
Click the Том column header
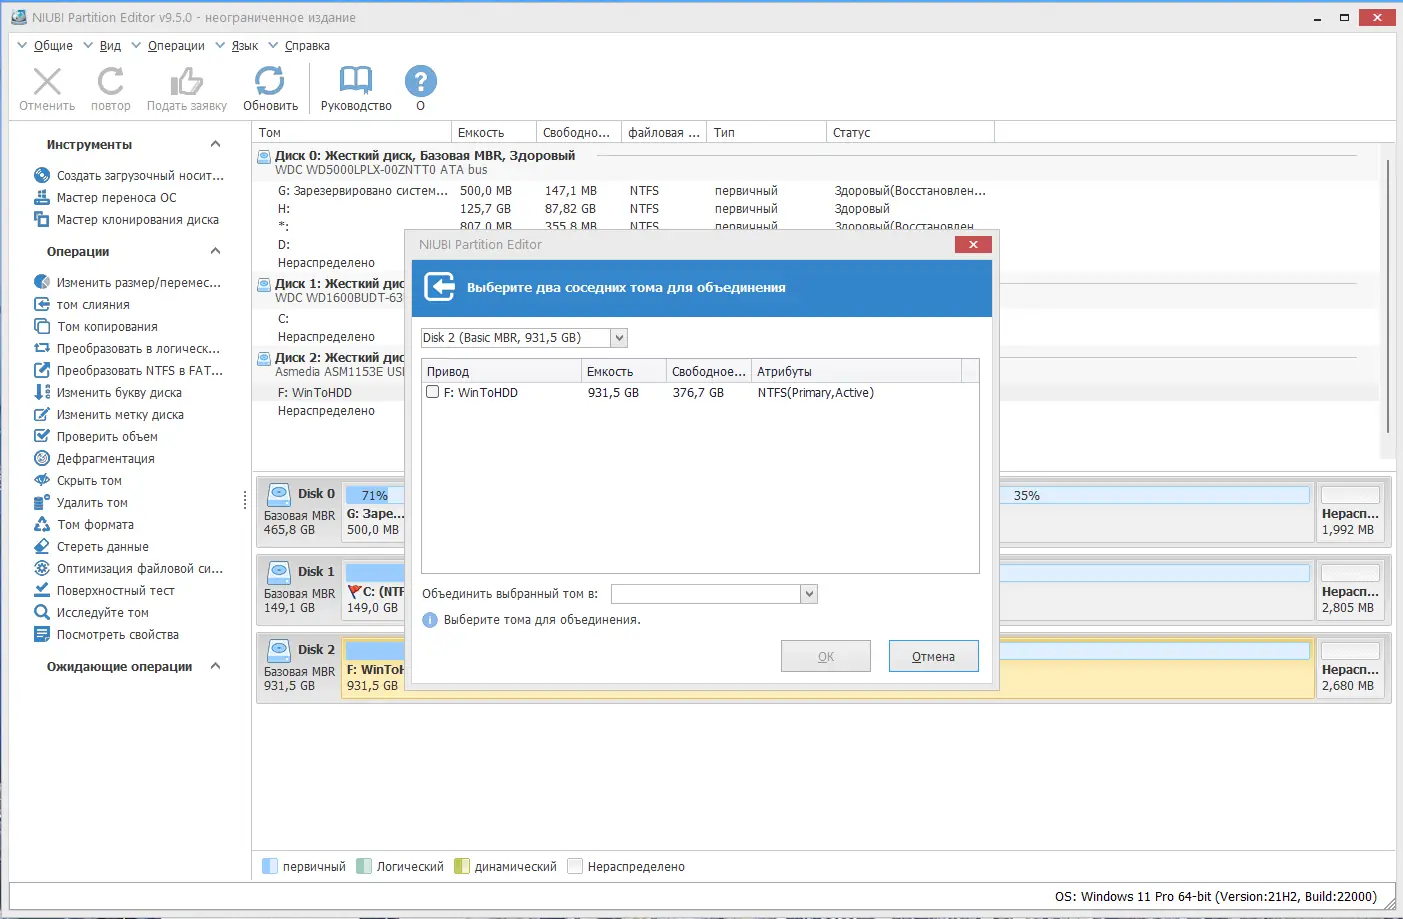pyautogui.click(x=351, y=132)
